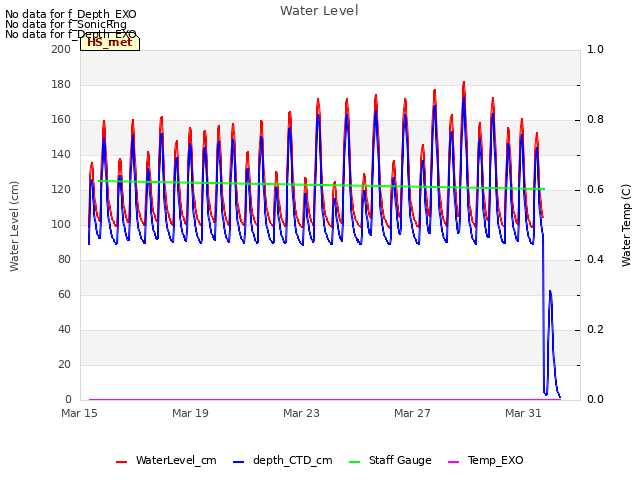Click the 0.8 right-axis tick label

595,120
